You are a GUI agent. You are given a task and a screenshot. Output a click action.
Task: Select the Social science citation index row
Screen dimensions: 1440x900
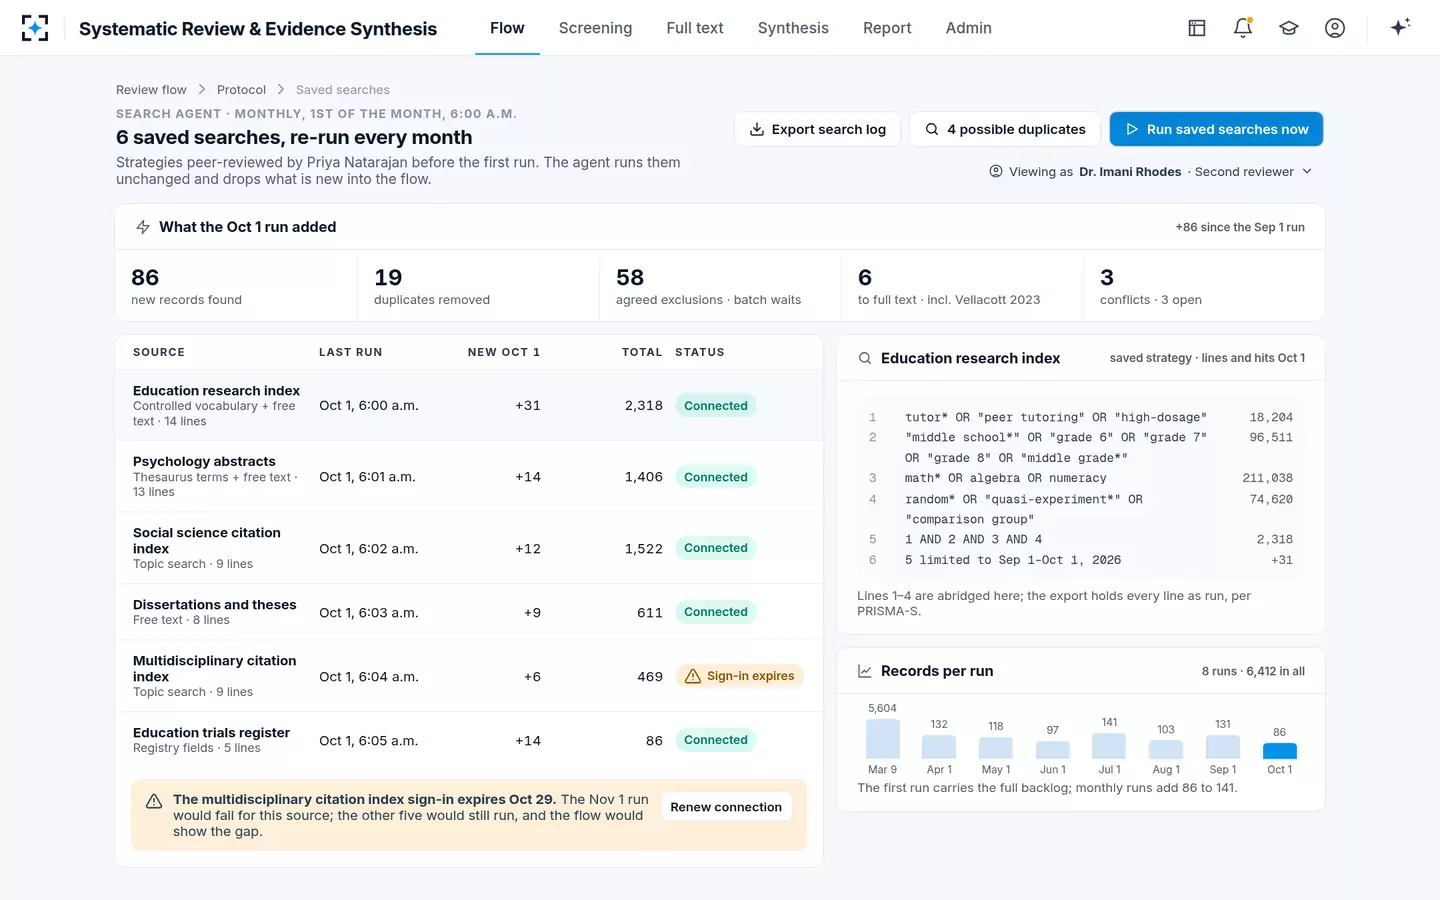click(x=469, y=548)
